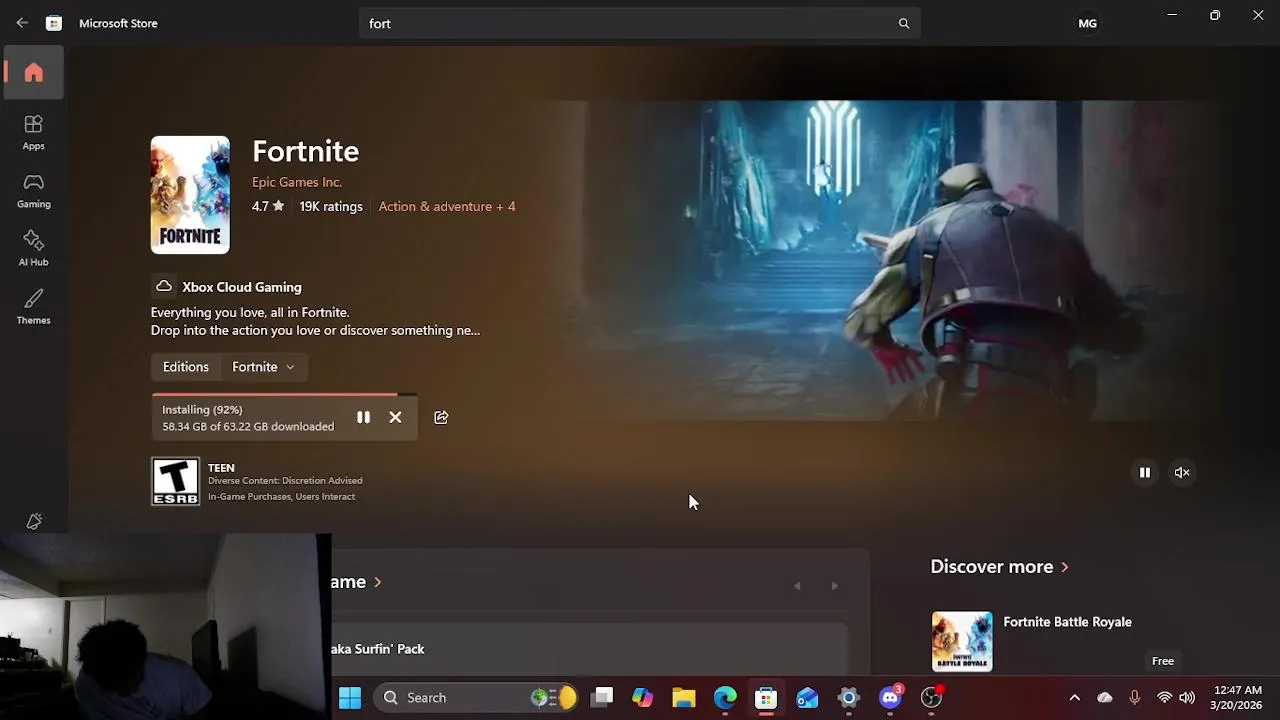Click the Microsoft Store taskbar icon
1280x720 pixels.
pyautogui.click(x=766, y=697)
